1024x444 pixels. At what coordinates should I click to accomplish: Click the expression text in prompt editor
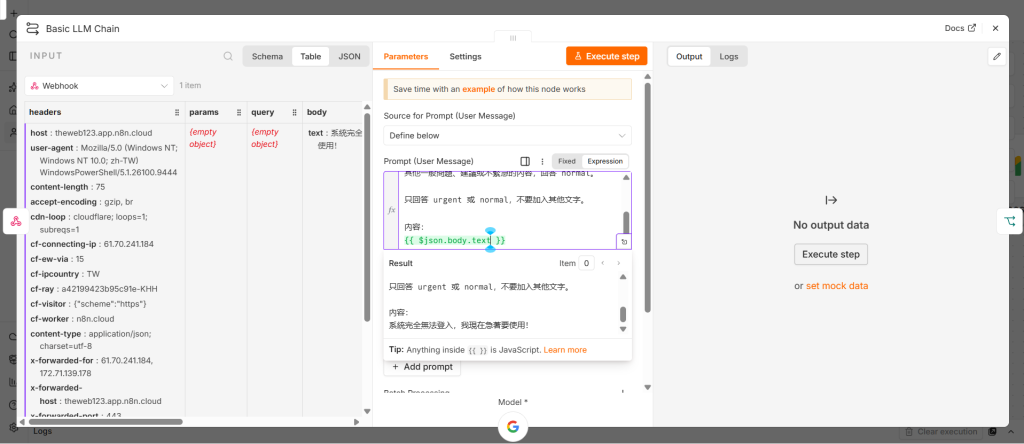pos(455,240)
